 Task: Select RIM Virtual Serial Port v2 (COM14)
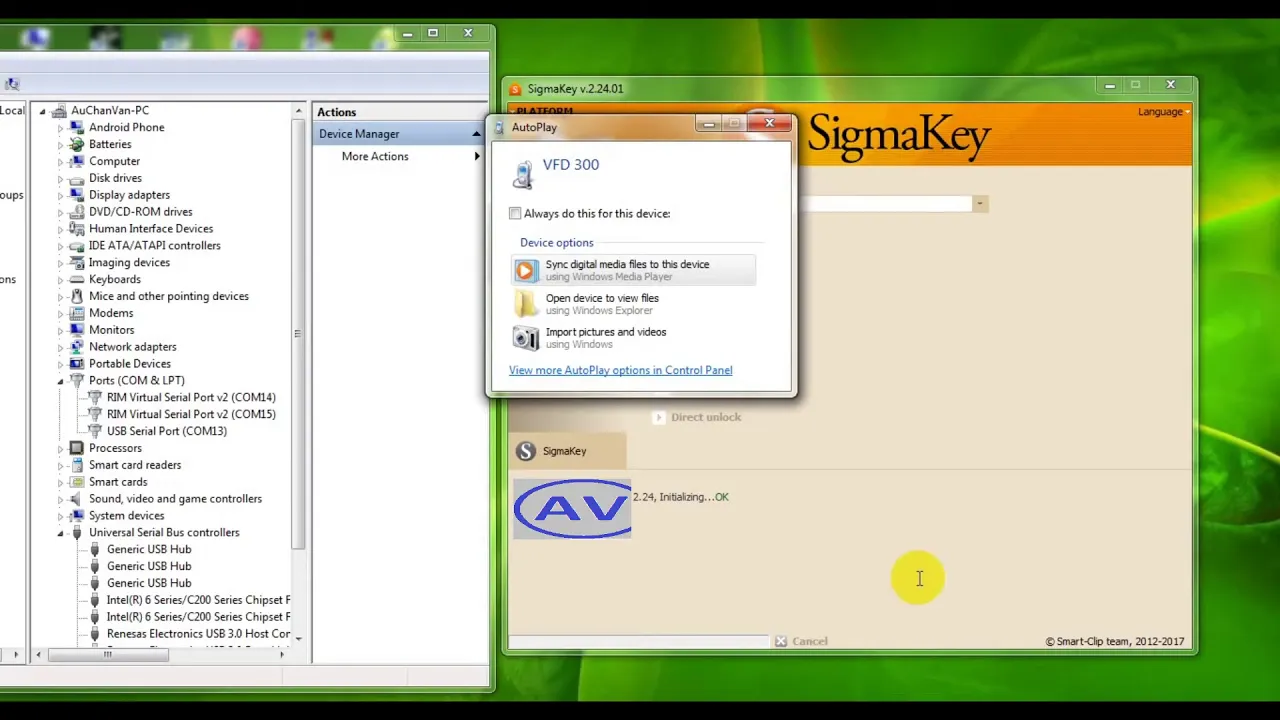pos(191,397)
